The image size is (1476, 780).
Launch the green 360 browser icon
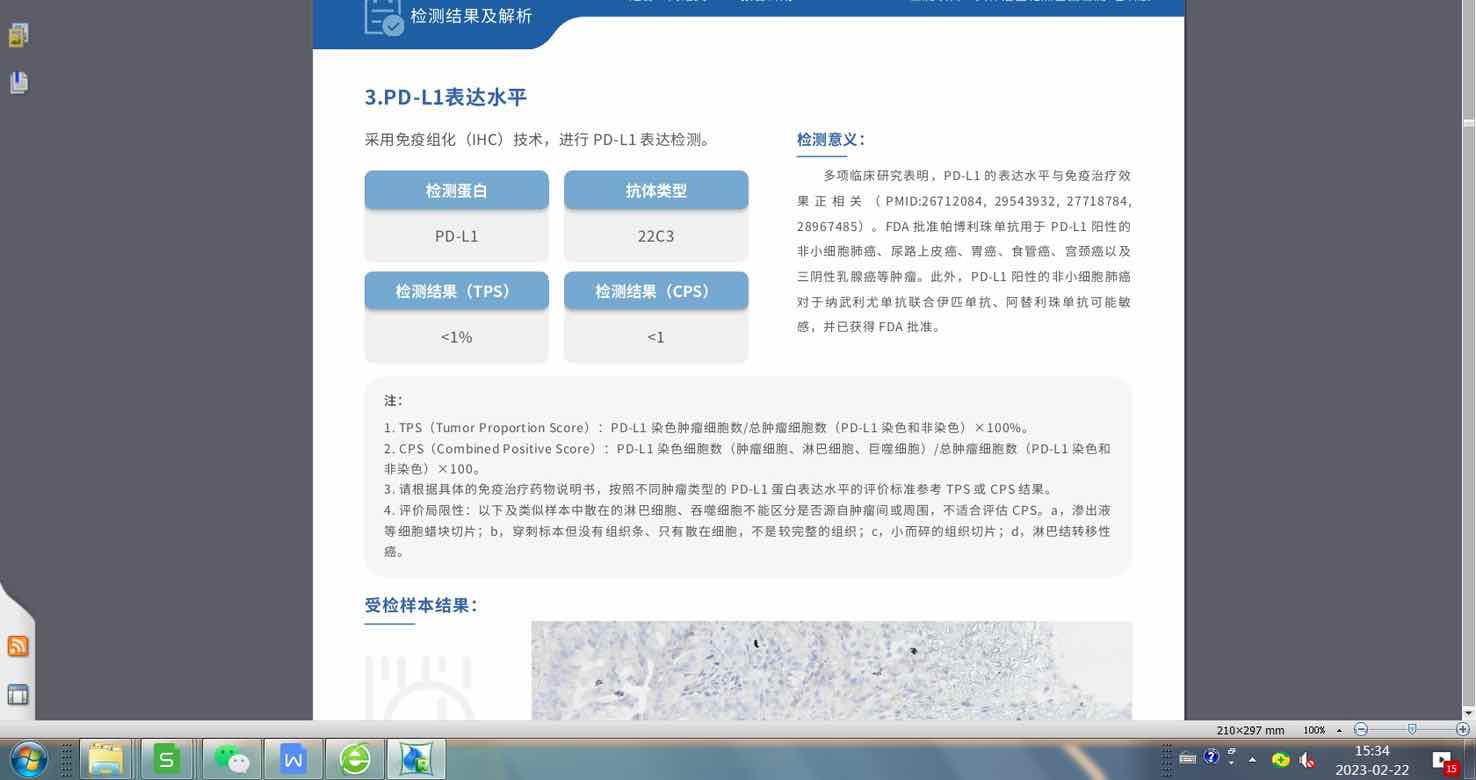pos(355,760)
